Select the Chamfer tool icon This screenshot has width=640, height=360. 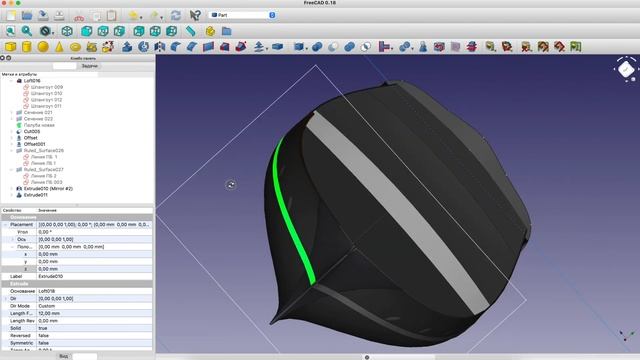[192, 47]
